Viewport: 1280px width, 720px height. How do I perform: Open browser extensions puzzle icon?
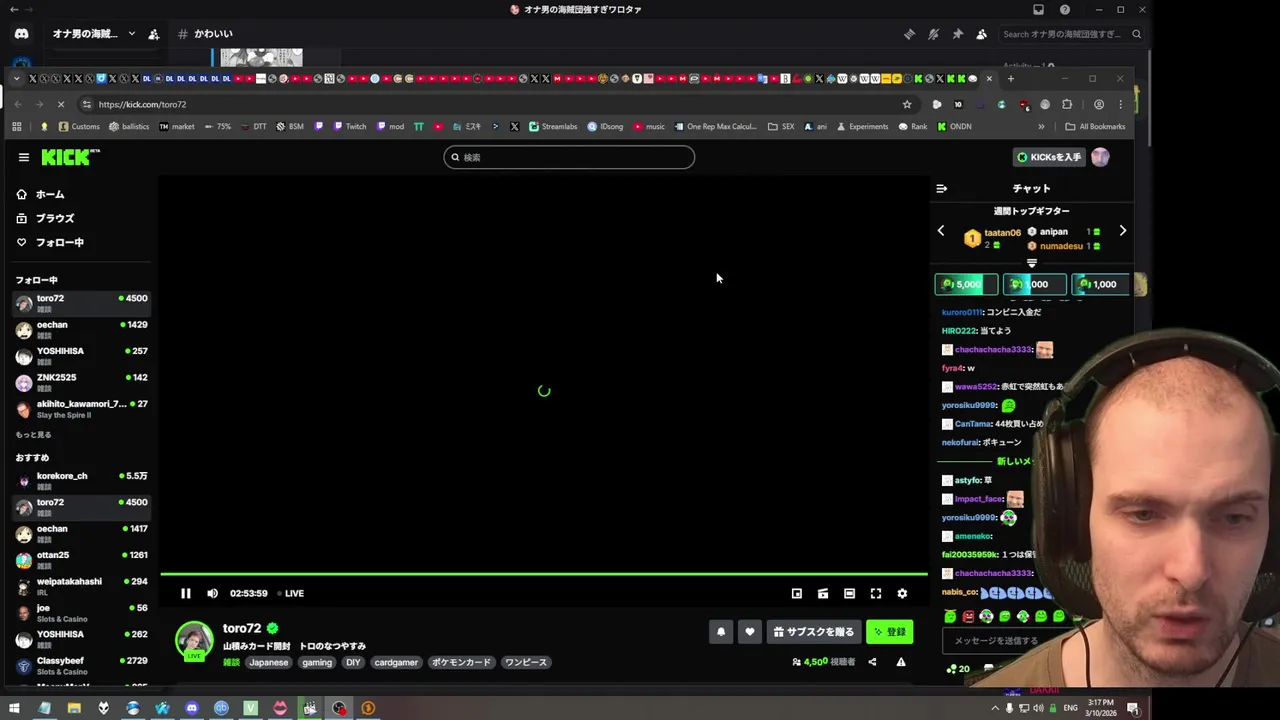coord(1067,104)
